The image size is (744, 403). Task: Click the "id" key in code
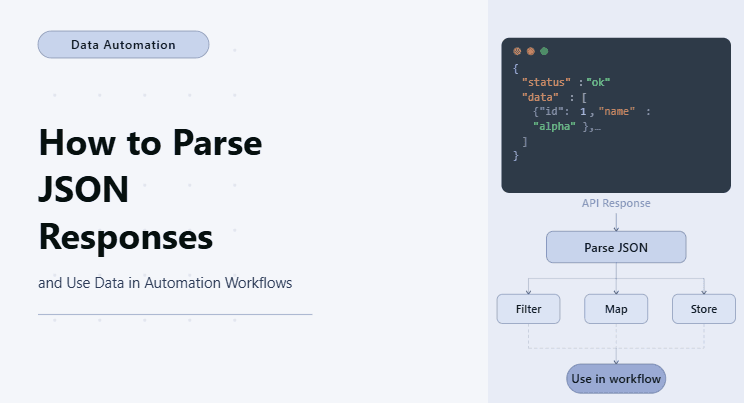[551, 112]
